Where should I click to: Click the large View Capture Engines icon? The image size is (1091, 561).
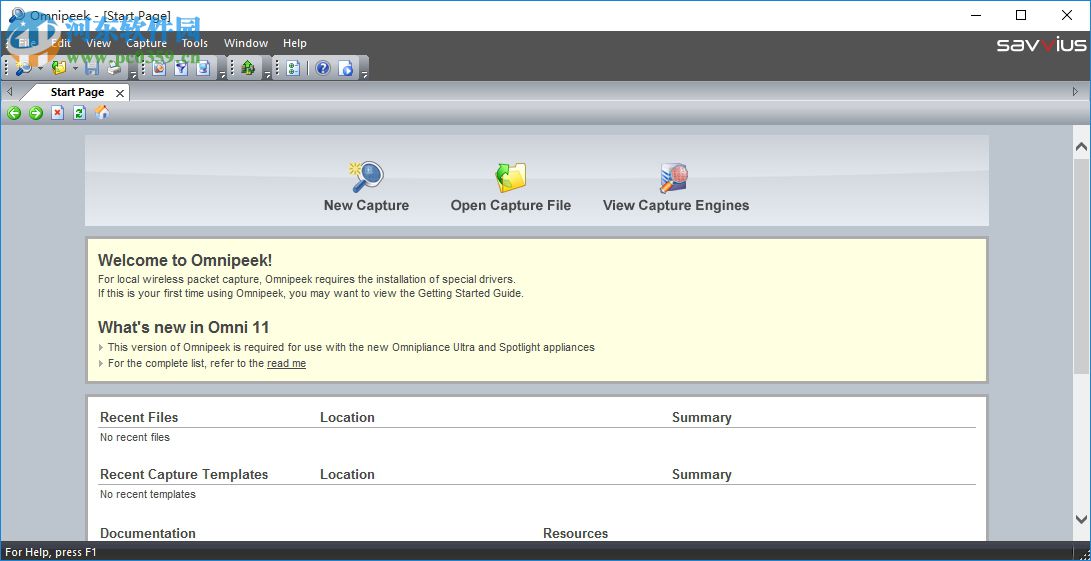(674, 177)
